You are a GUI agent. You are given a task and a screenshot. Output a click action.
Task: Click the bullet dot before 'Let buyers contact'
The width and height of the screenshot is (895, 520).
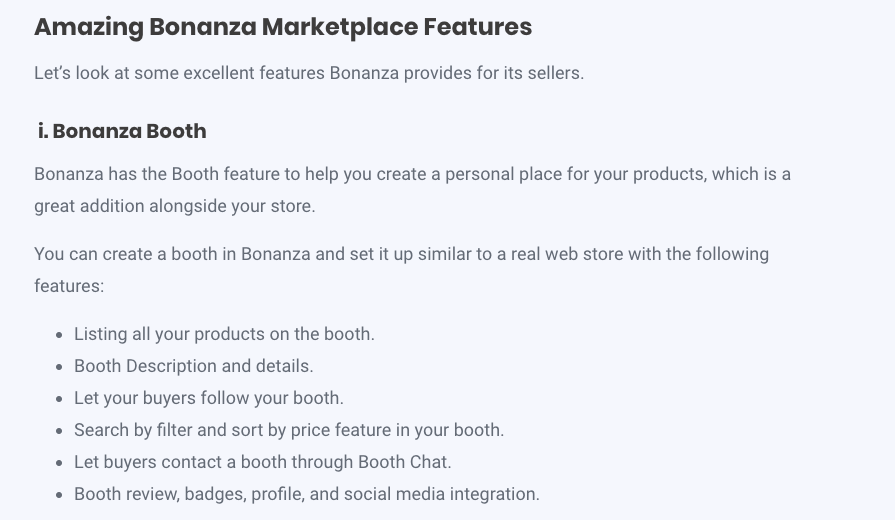click(61, 463)
